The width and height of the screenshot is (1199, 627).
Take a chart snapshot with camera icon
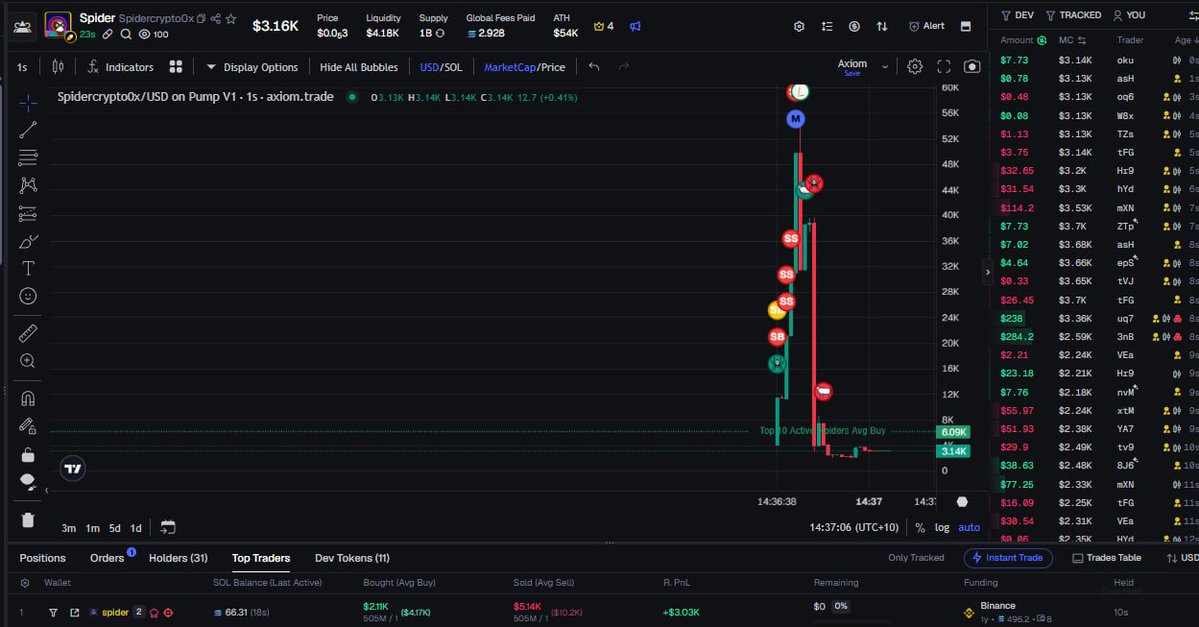[x=972, y=67]
